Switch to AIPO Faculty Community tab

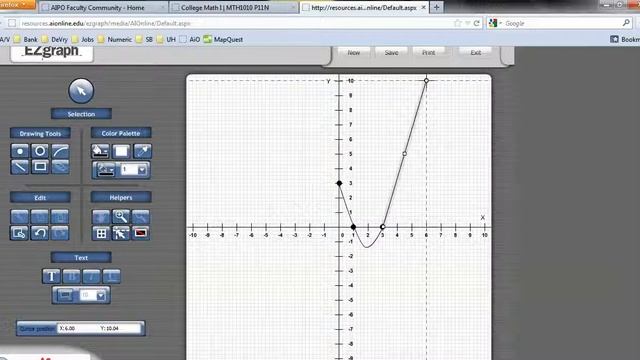(103, 7)
